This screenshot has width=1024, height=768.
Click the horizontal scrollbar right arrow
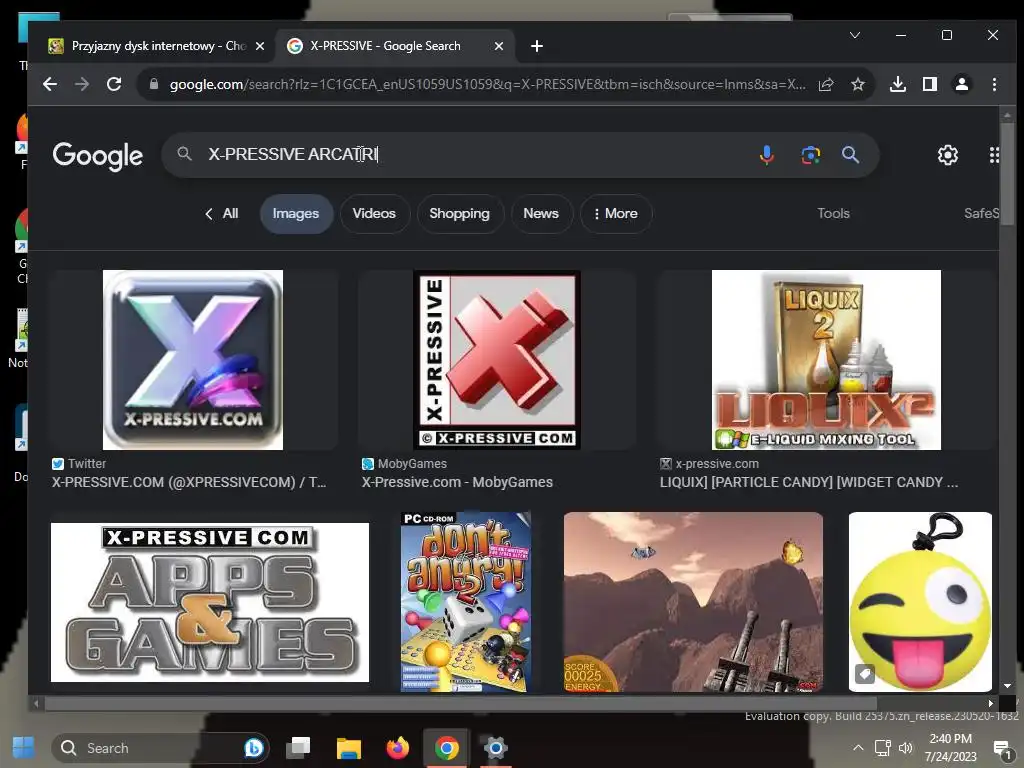click(x=991, y=703)
